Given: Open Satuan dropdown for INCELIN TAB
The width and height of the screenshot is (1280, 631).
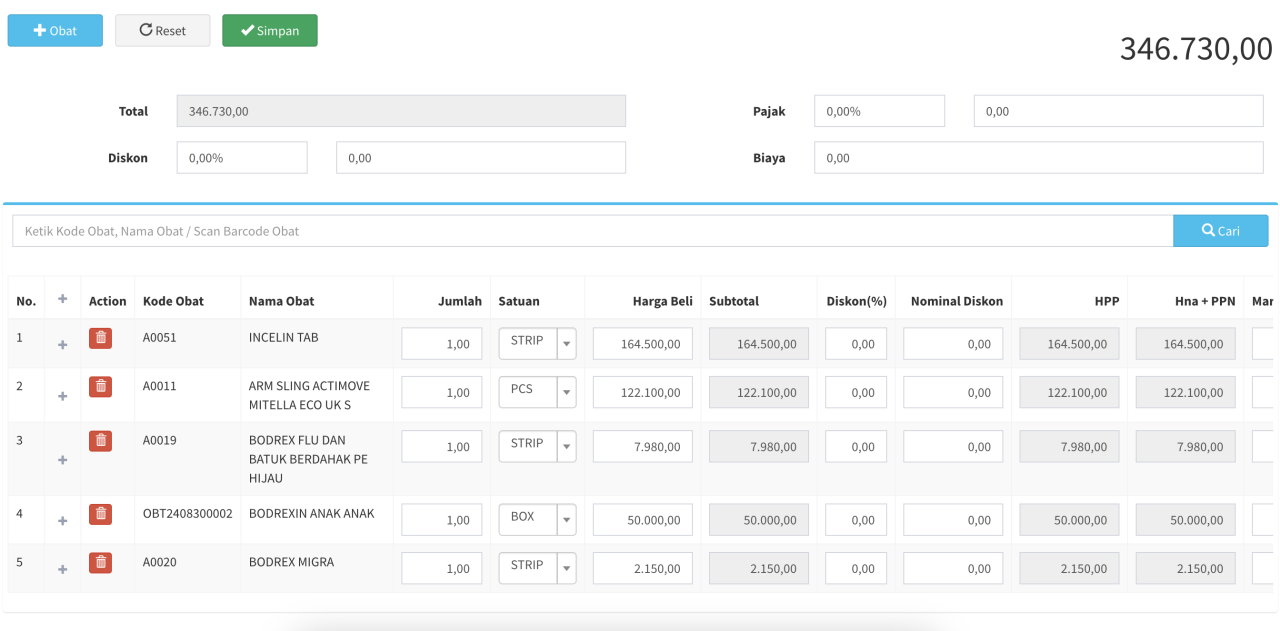Looking at the screenshot, I should point(567,343).
